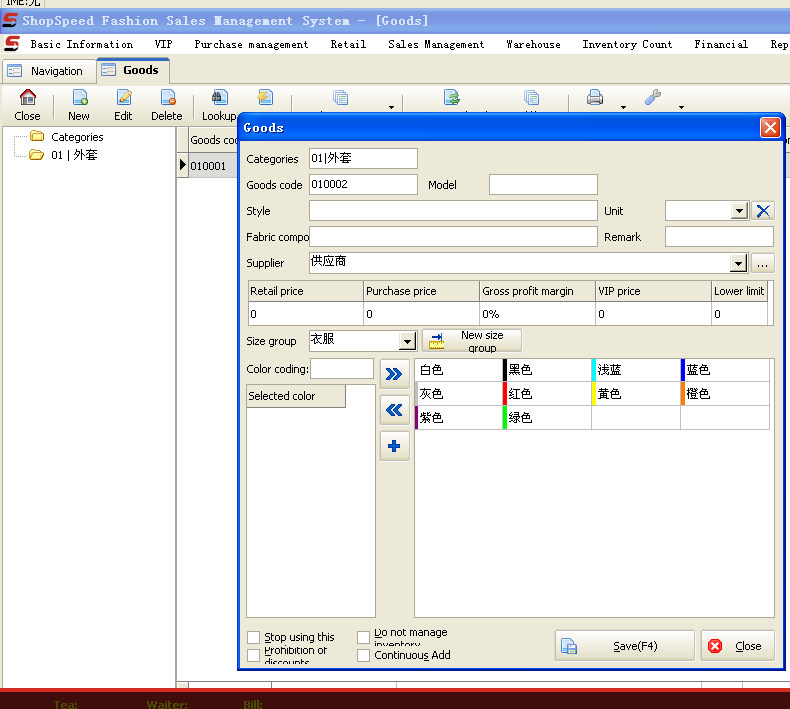Click the Close home toolbar icon

27,97
